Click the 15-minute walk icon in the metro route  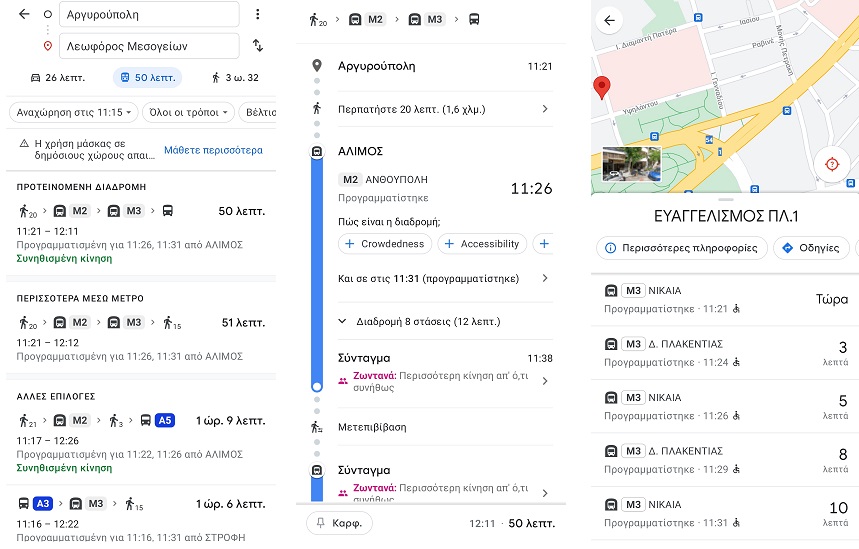pyautogui.click(x=172, y=323)
